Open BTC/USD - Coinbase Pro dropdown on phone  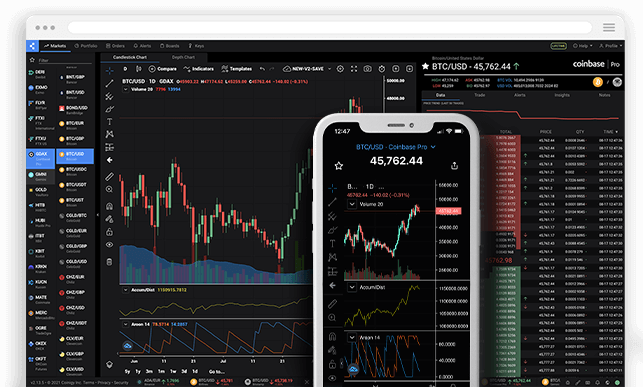click(x=396, y=147)
